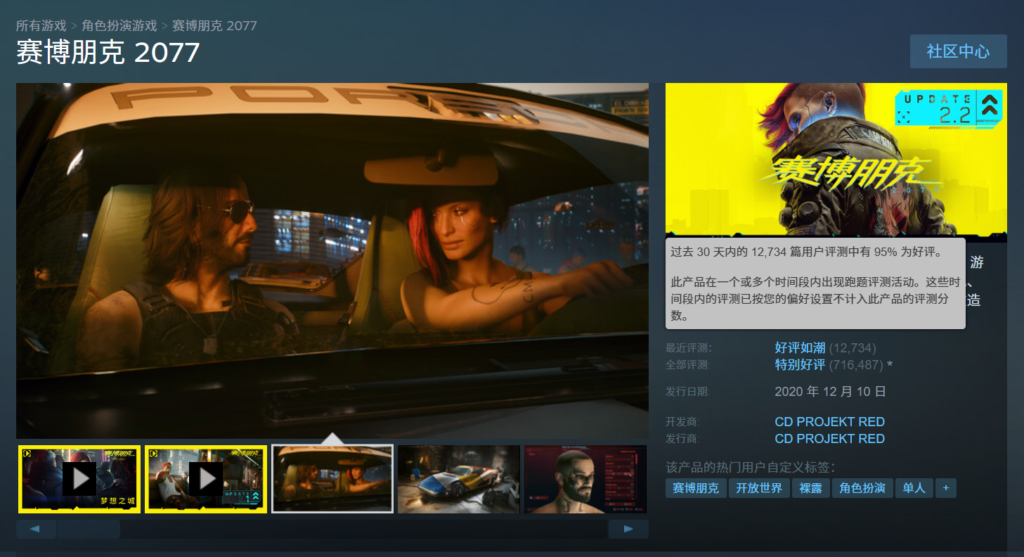Click the right arrow of thumbnail strip
Screen dimensions: 1024x557
coord(628,529)
